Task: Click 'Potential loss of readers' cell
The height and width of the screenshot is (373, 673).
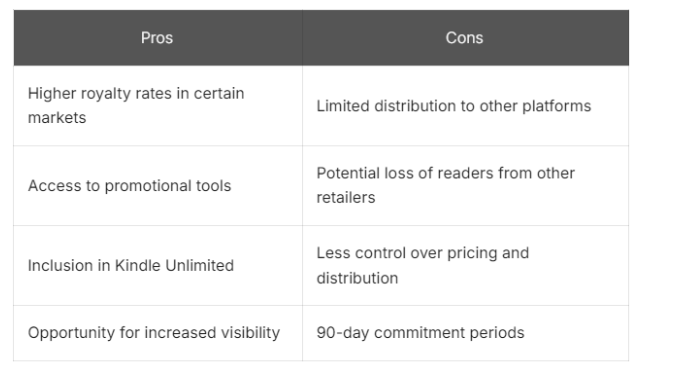Action: (x=465, y=185)
